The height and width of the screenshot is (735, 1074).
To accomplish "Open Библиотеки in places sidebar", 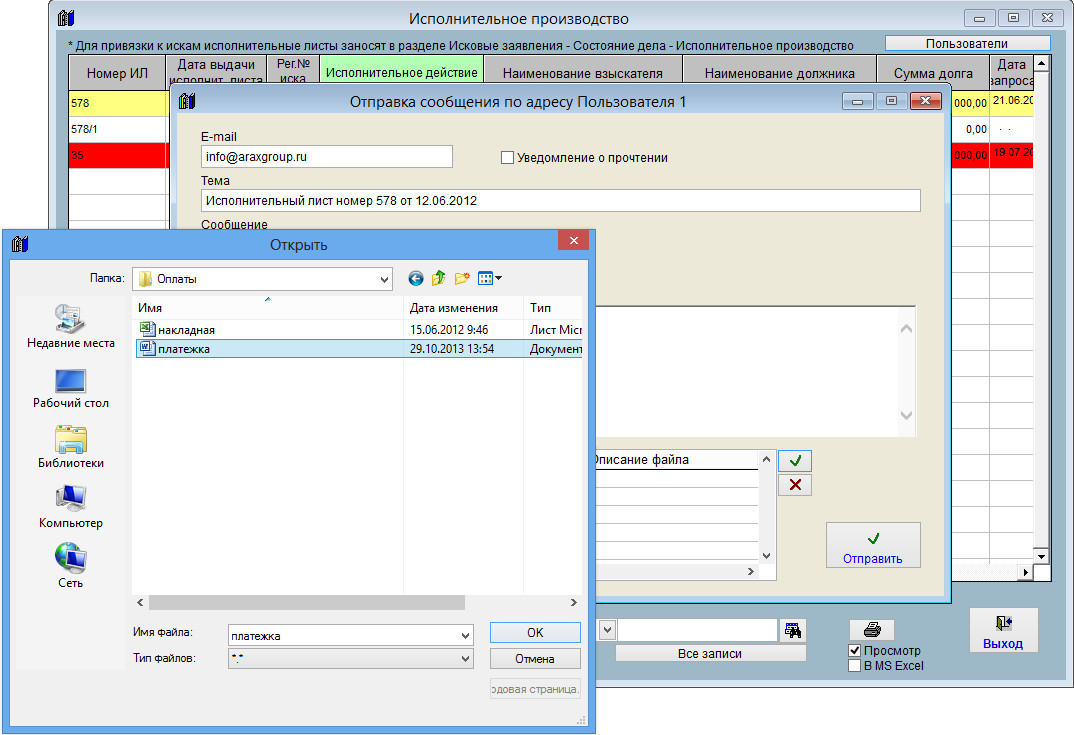I will pos(70,447).
